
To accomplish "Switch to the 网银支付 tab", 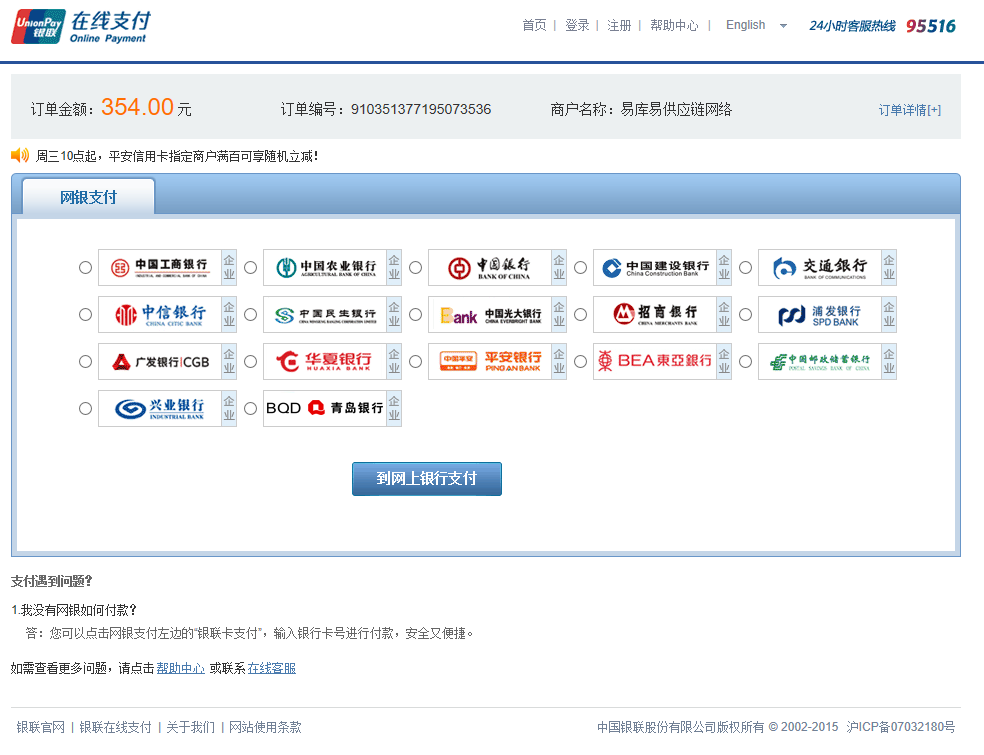I will pos(88,197).
